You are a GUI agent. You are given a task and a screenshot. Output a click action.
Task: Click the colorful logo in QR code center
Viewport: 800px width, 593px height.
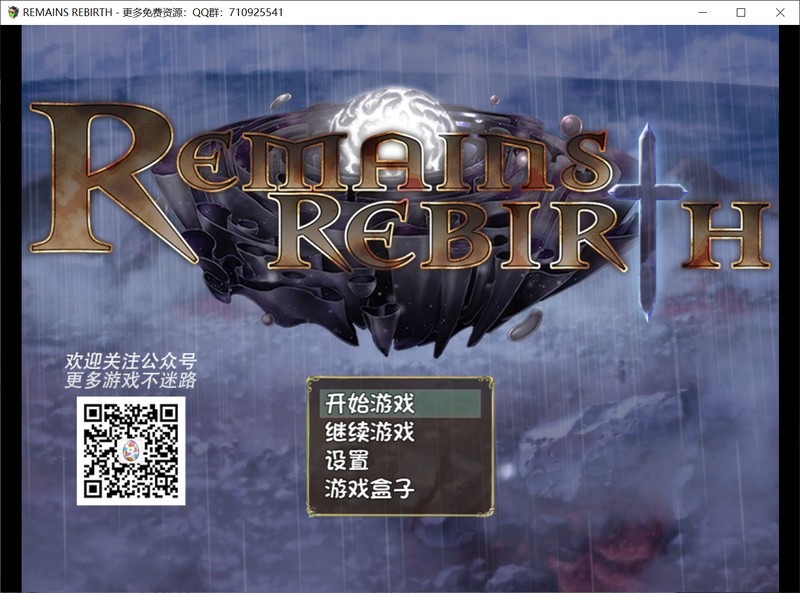[x=131, y=451]
